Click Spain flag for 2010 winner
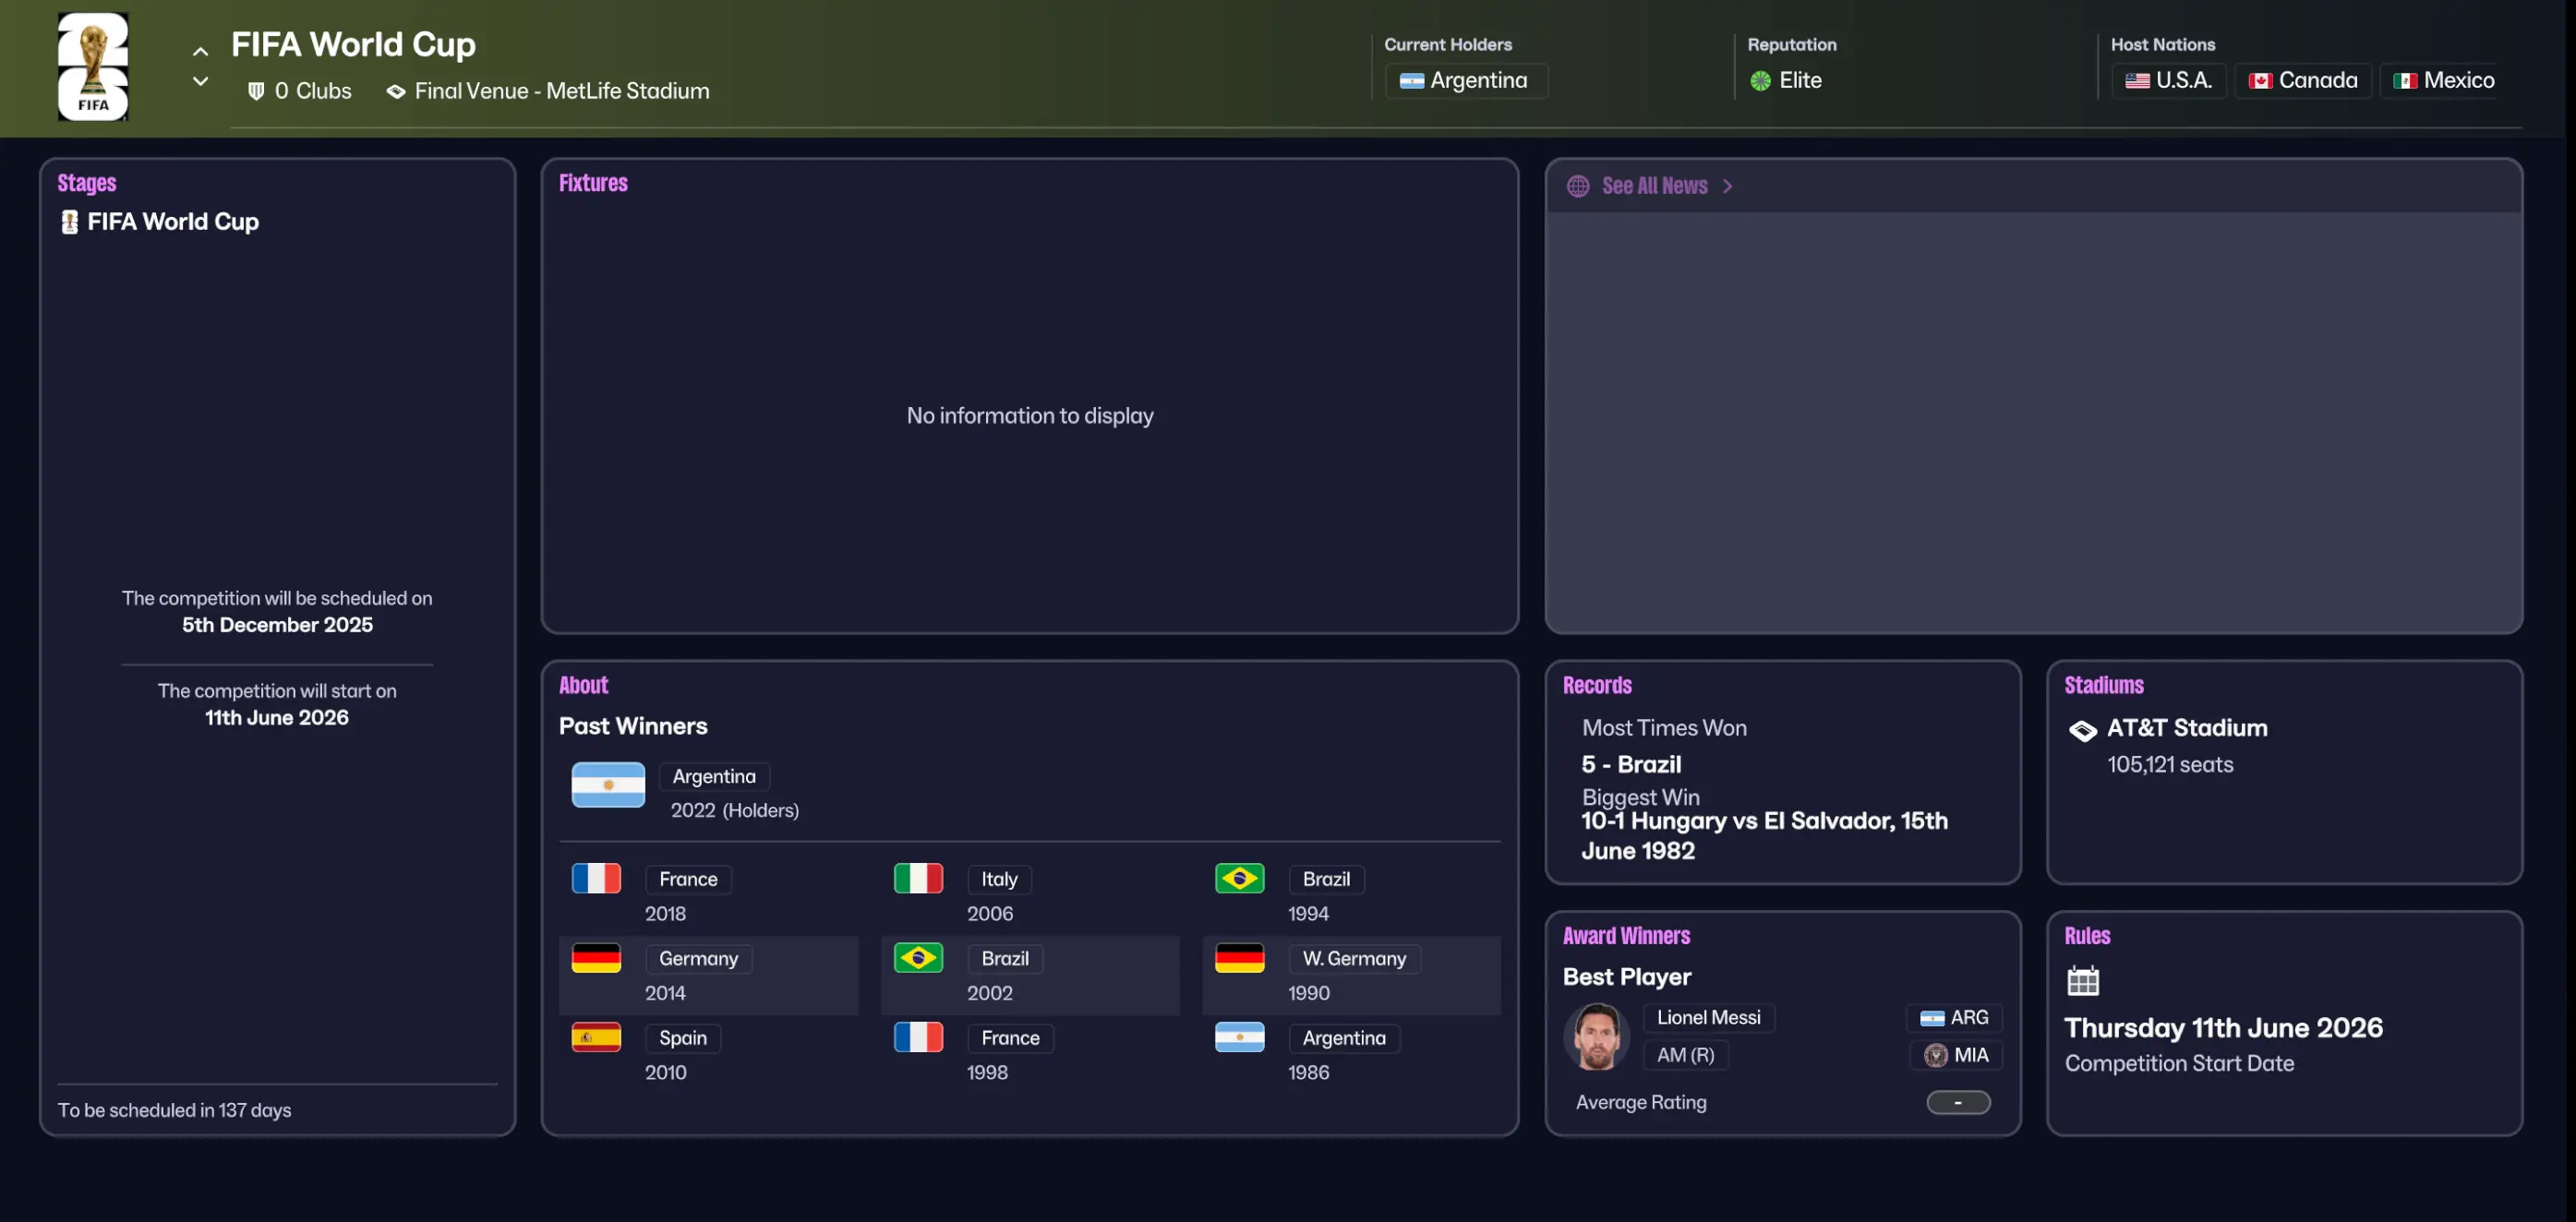Viewport: 2576px width, 1222px height. [596, 1038]
